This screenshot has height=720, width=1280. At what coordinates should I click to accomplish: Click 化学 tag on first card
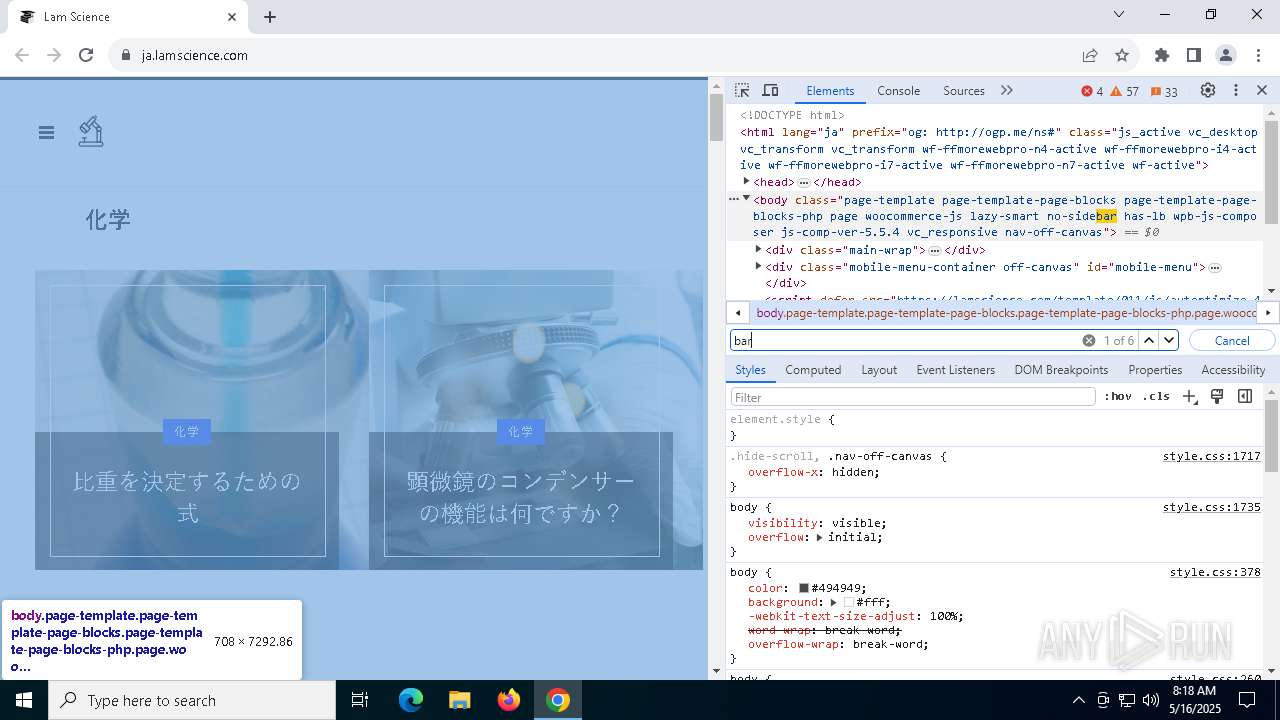coord(187,431)
